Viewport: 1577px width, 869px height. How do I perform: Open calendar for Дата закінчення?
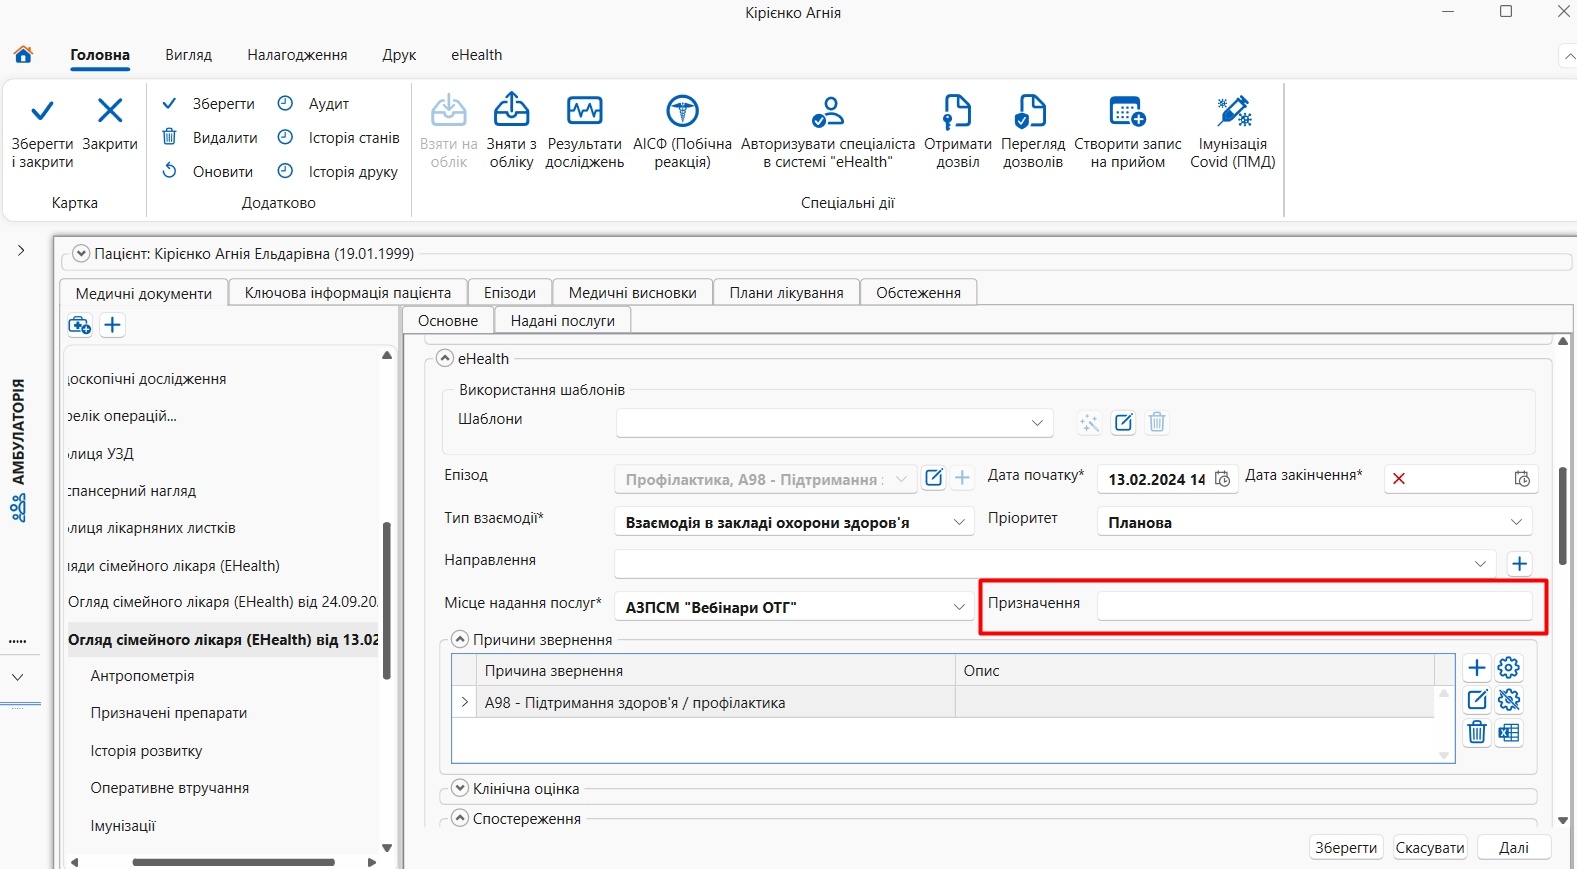coord(1522,479)
